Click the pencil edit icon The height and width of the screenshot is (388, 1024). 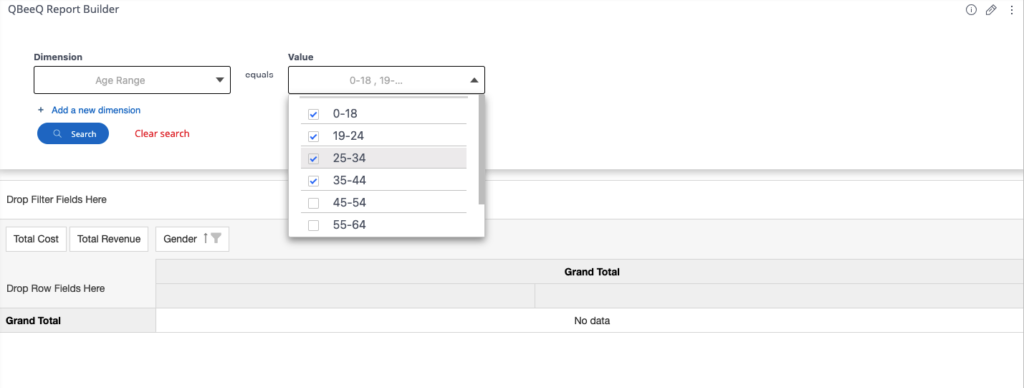(991, 10)
